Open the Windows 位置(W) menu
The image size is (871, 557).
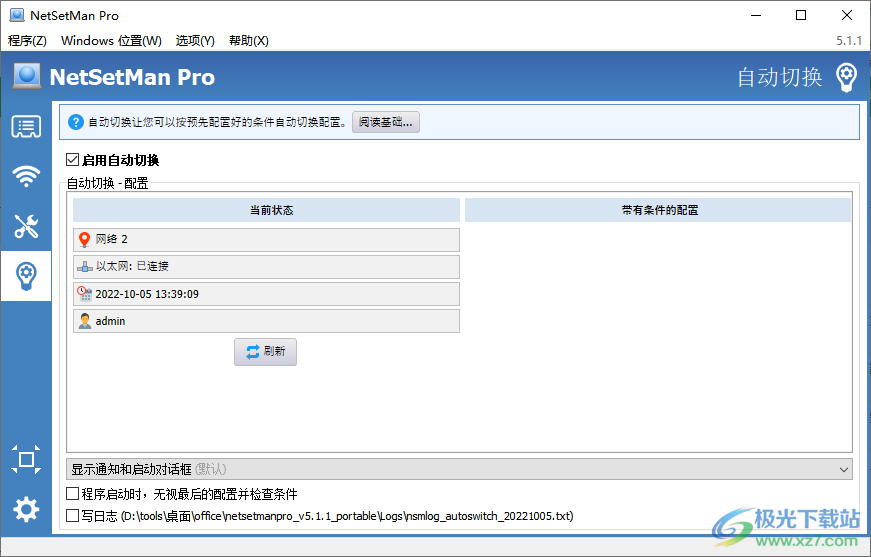(x=111, y=41)
